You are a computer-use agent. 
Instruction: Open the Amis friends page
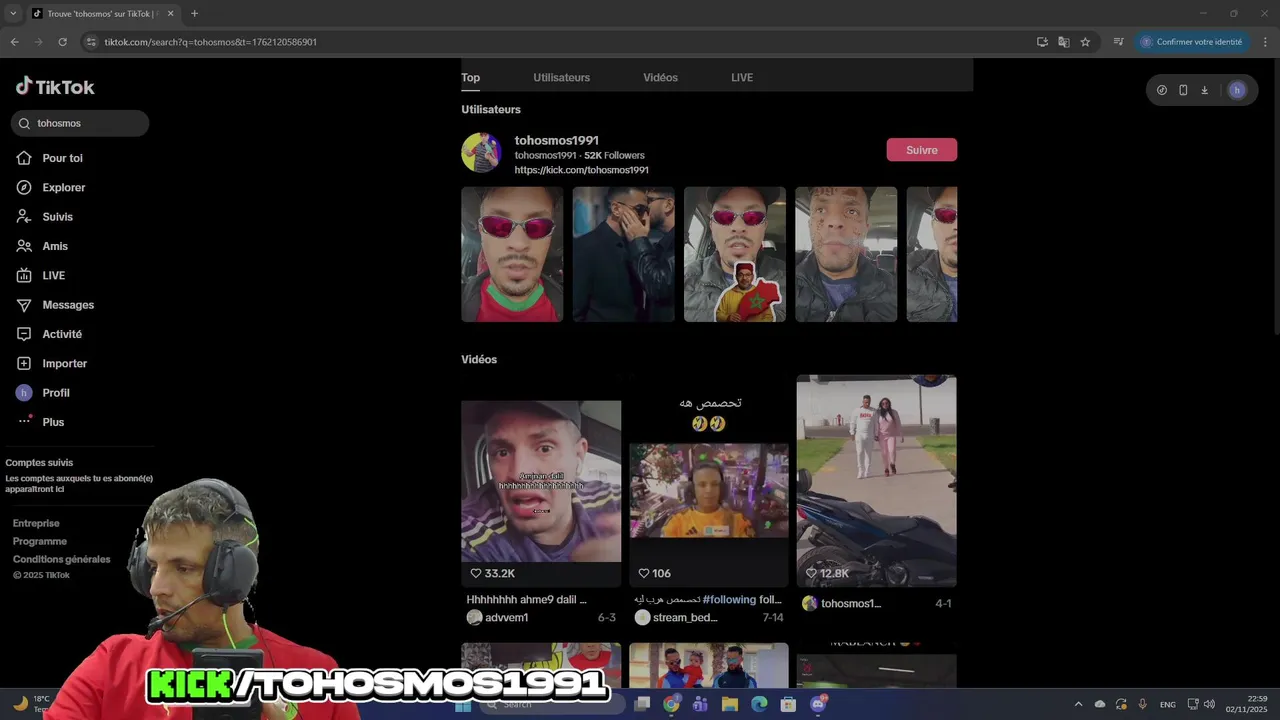pos(55,246)
